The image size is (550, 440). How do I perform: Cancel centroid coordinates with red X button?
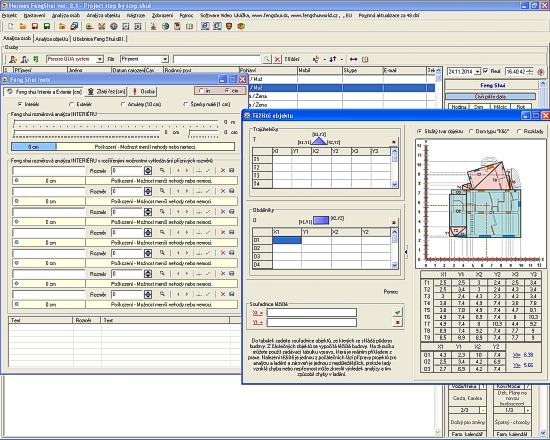(397, 322)
